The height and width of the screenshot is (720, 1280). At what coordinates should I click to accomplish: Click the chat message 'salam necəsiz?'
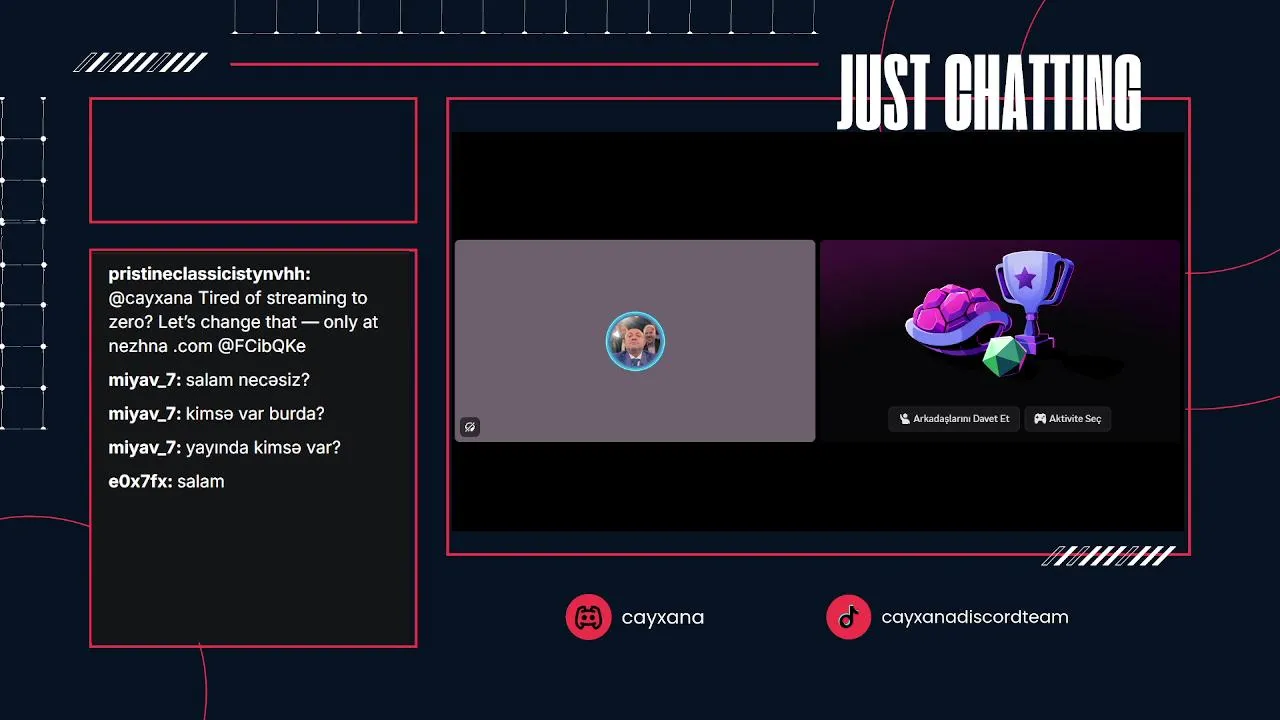tap(248, 381)
